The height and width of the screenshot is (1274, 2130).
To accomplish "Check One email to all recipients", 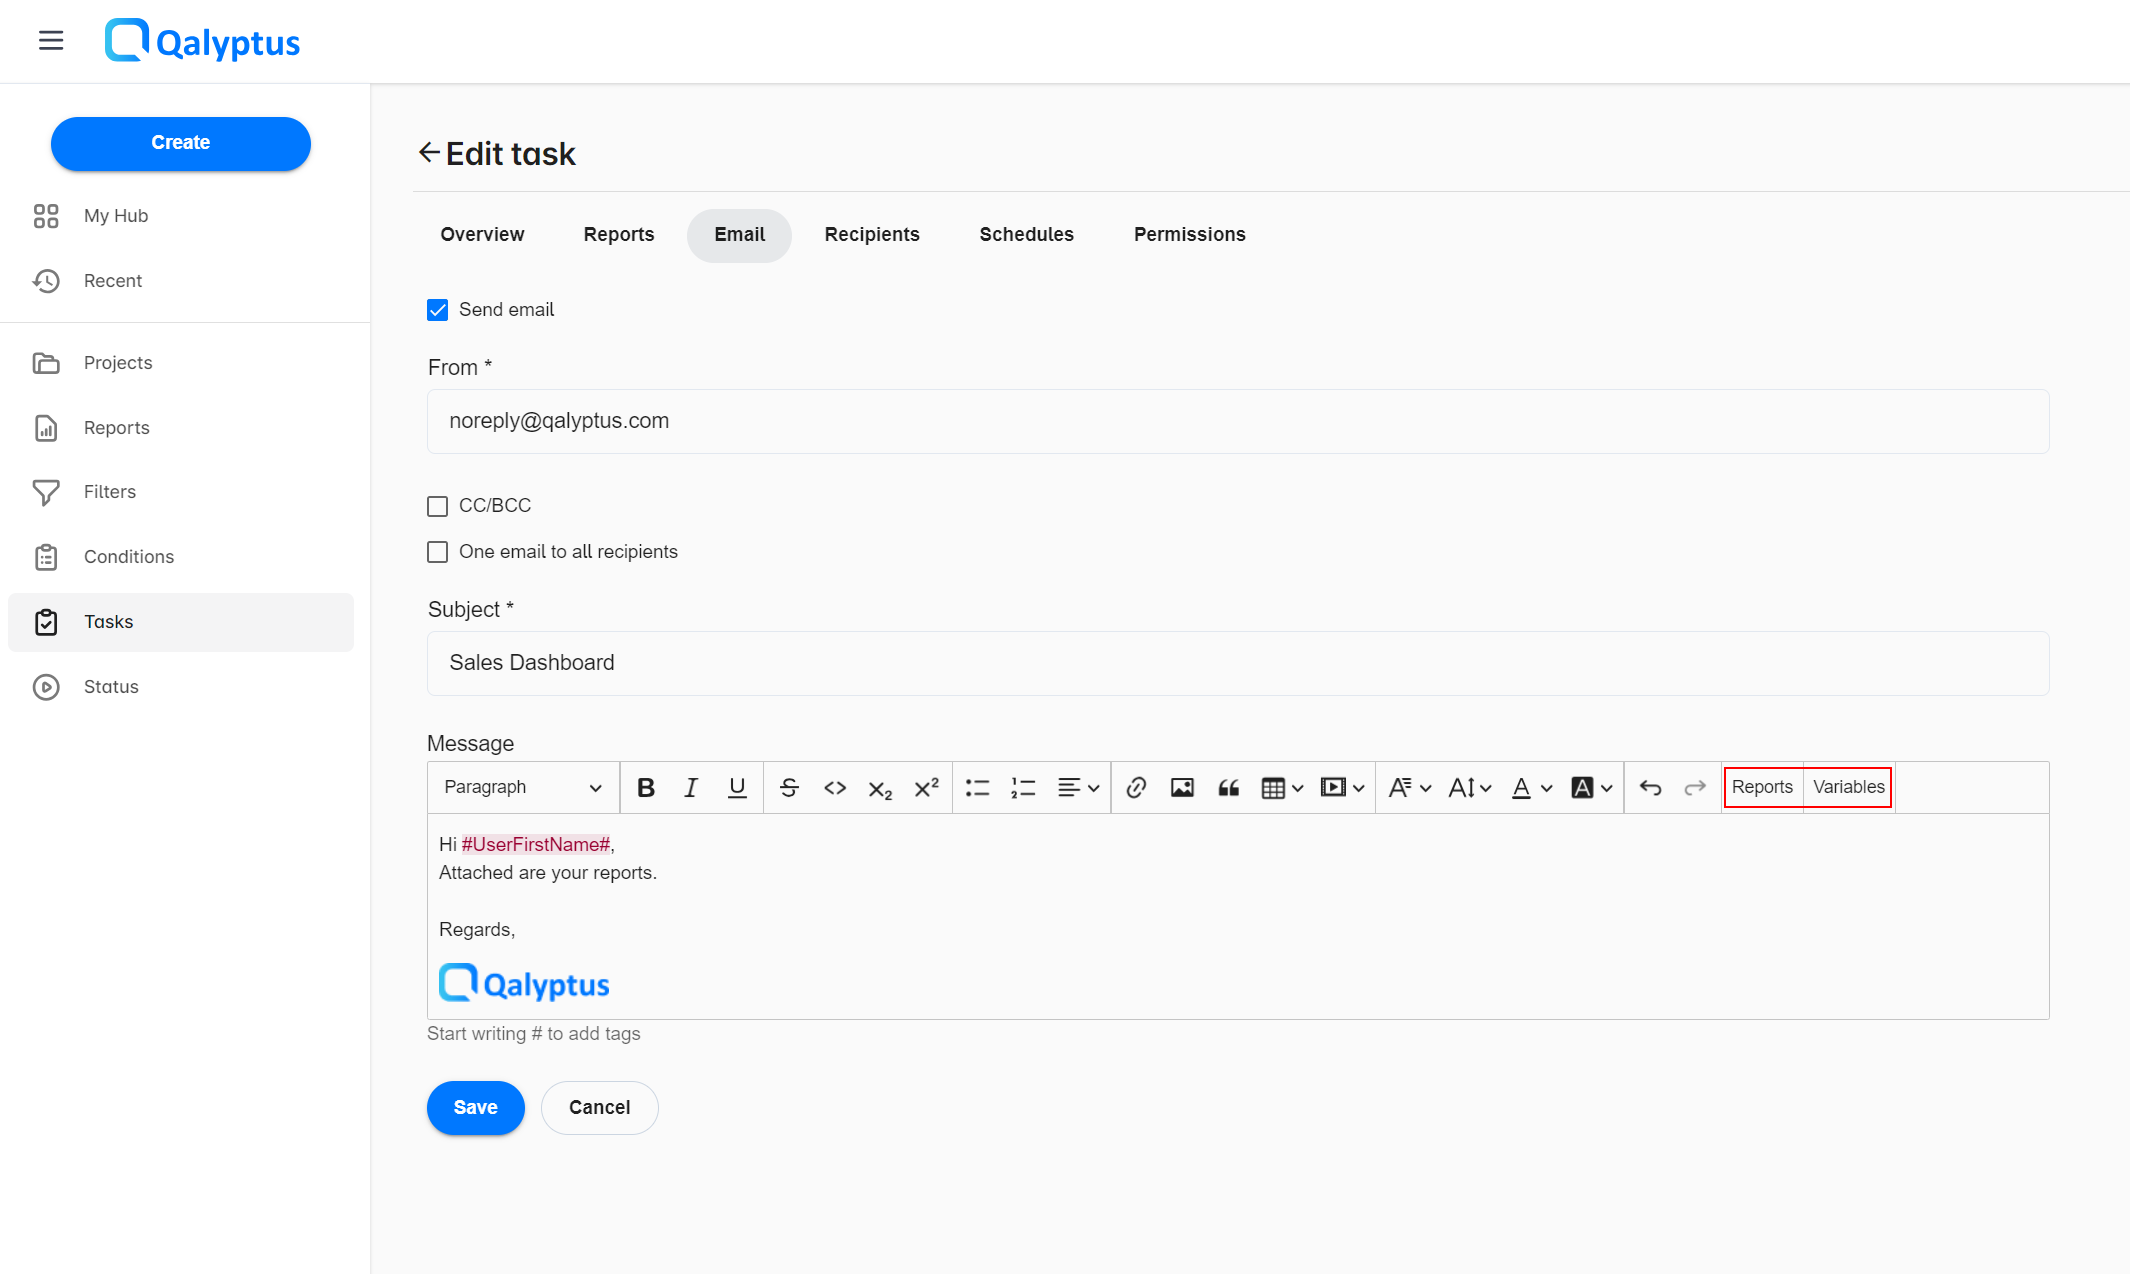I will click(438, 552).
